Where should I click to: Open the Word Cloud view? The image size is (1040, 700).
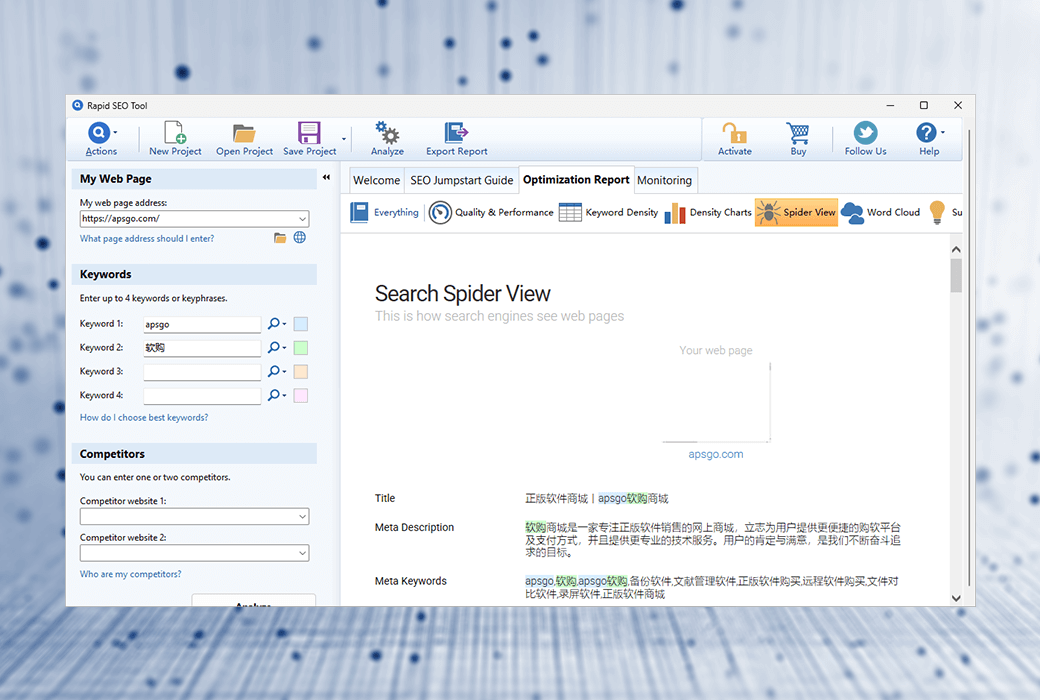880,212
